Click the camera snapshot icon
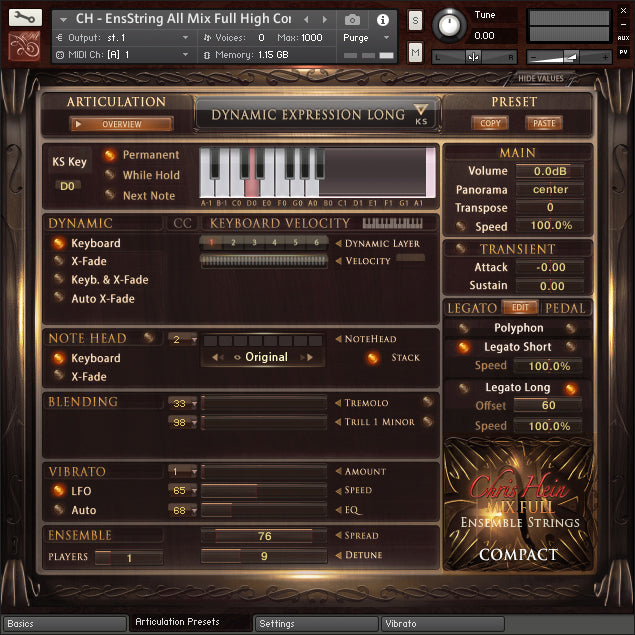This screenshot has width=635, height=635. coord(353,19)
